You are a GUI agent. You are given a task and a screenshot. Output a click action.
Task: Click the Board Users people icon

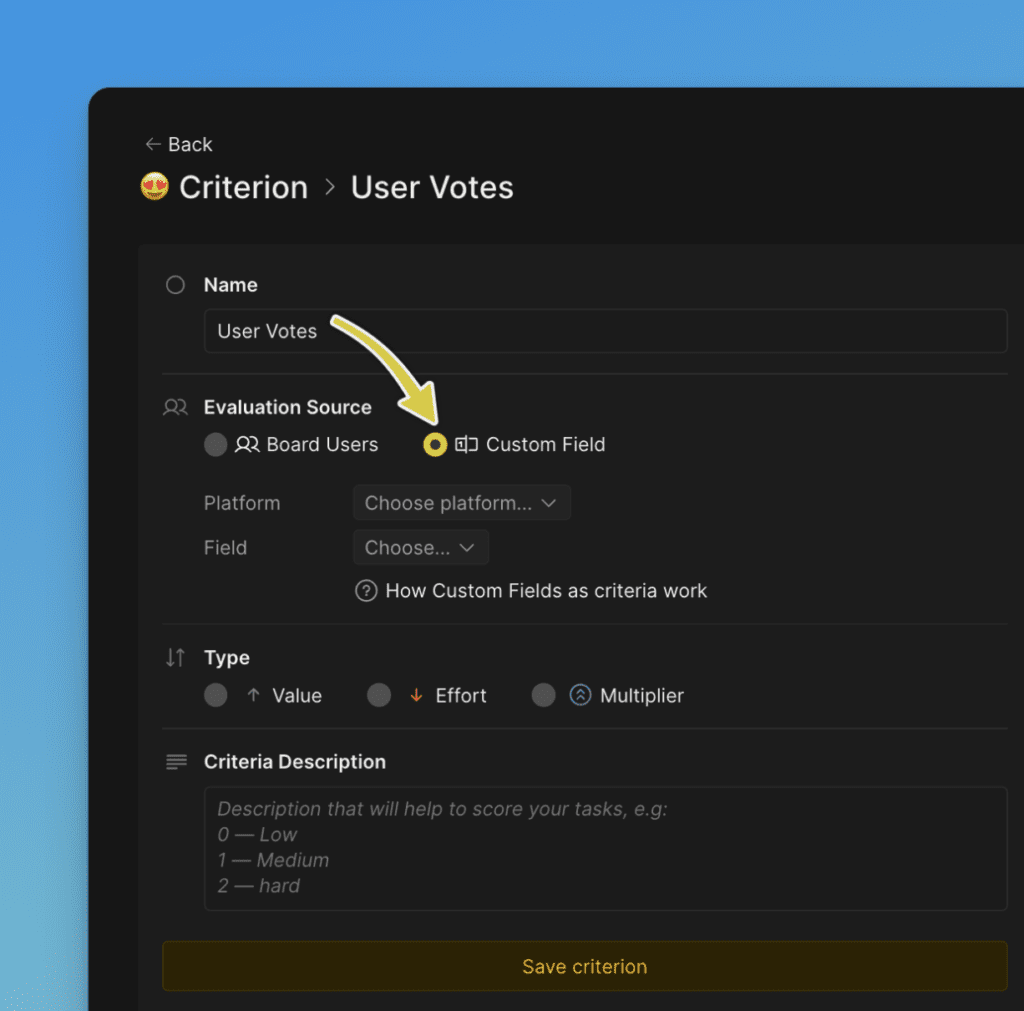point(247,445)
